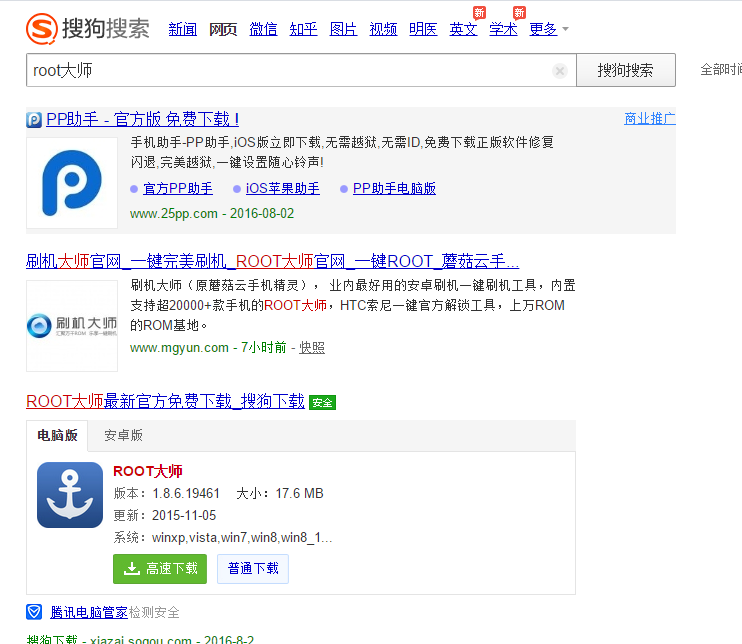The height and width of the screenshot is (644, 742).
Task: Click the Tencent PC Manager shield icon
Action: point(34,612)
